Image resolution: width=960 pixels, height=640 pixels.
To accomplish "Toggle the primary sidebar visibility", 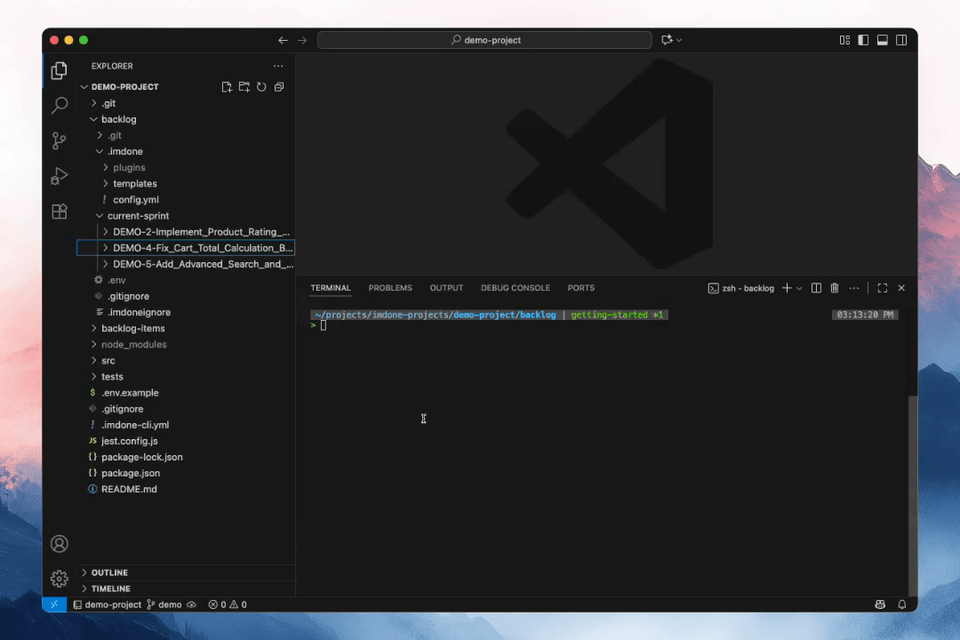I will [x=864, y=40].
